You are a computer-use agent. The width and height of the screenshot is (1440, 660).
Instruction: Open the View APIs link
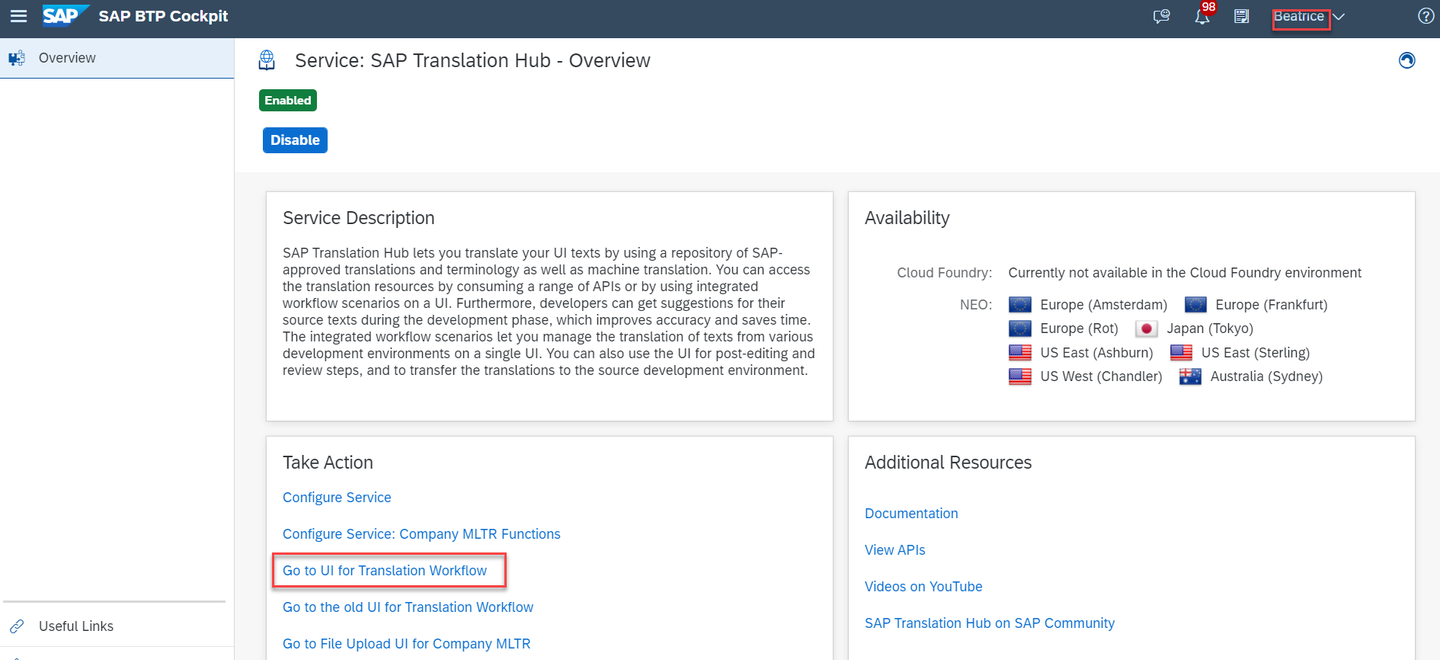point(895,550)
